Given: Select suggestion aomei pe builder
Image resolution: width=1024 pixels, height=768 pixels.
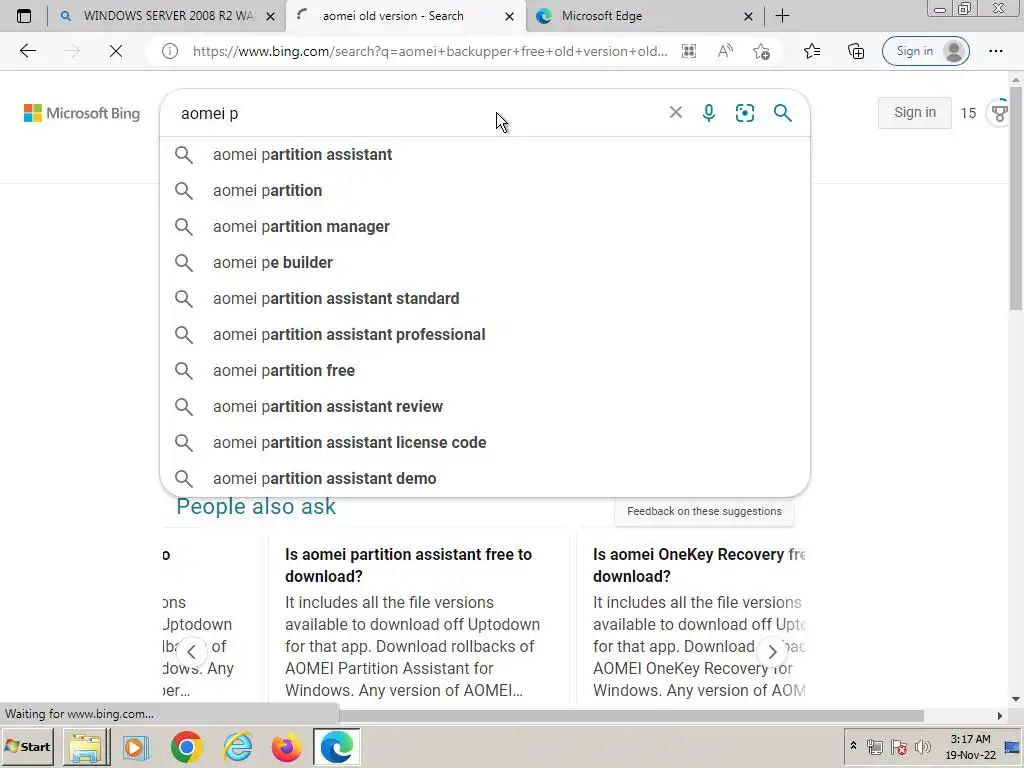Looking at the screenshot, I should click(x=485, y=263).
